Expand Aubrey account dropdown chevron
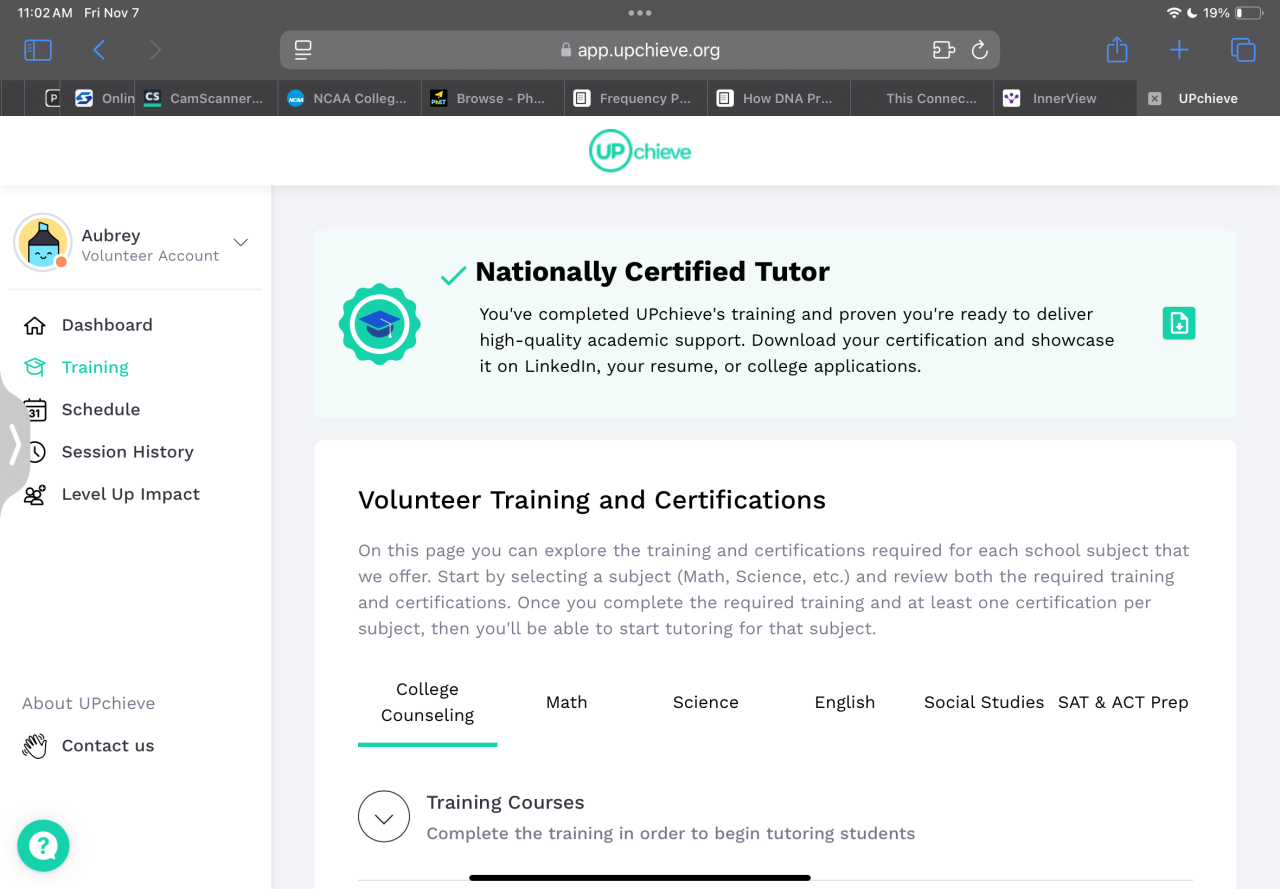The image size is (1280, 889). [240, 242]
